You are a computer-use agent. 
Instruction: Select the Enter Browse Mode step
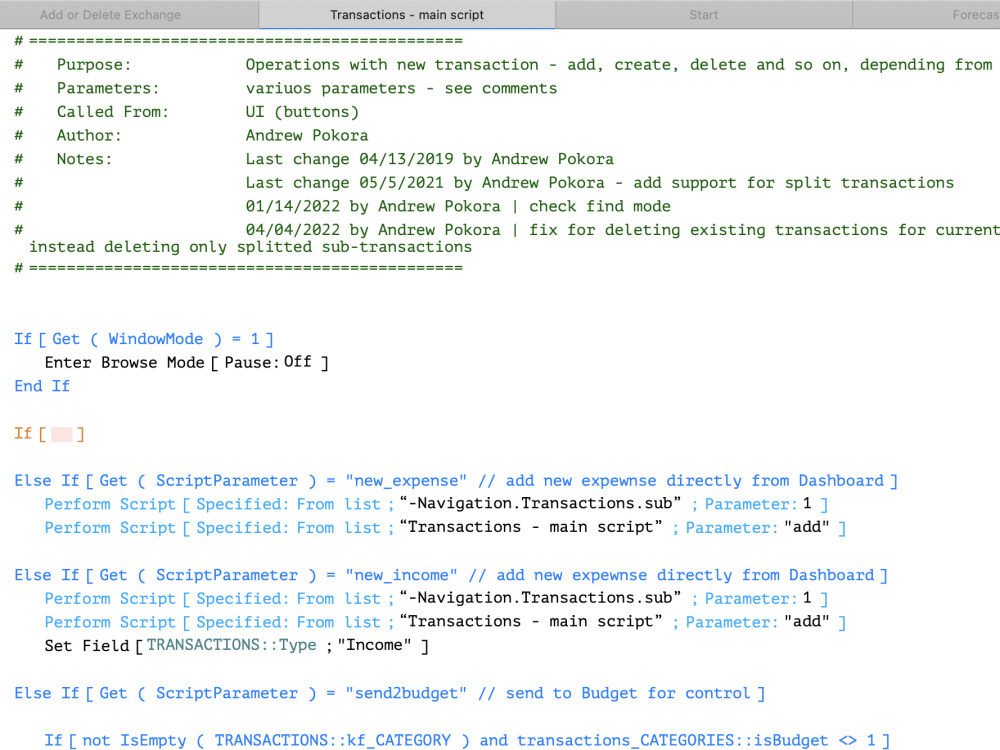tap(186, 363)
